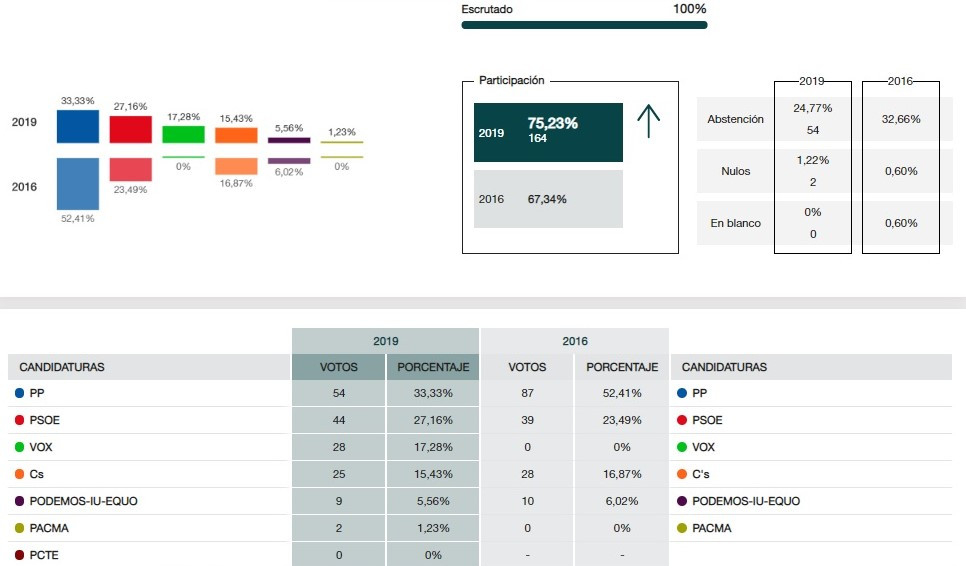Click the C's party name in right list
Screen dimensions: 966x566
pyautogui.click(x=700, y=474)
